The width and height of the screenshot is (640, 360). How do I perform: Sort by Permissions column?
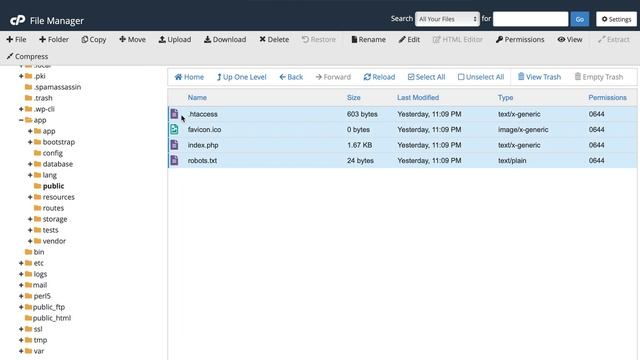(607, 98)
